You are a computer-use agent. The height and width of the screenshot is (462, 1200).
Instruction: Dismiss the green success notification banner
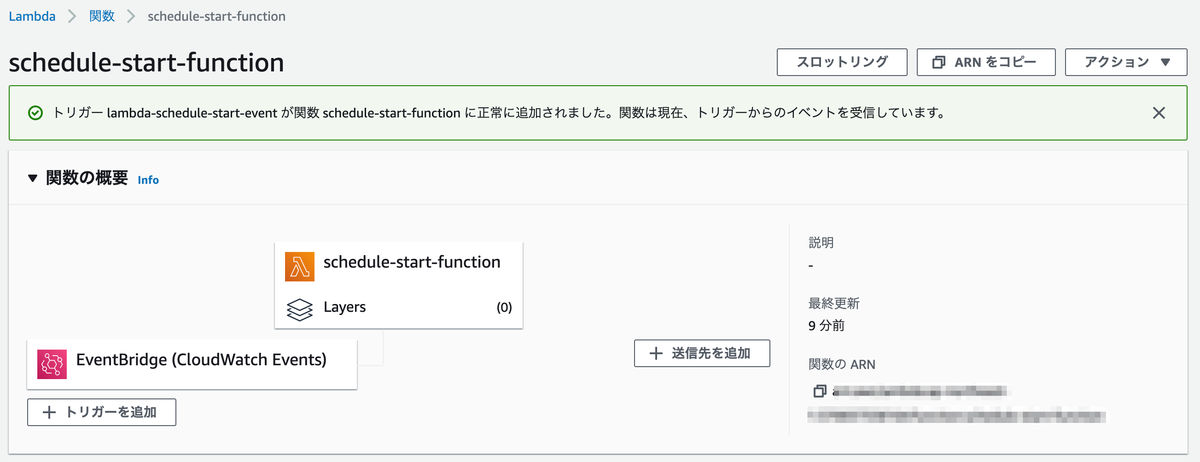1159,113
